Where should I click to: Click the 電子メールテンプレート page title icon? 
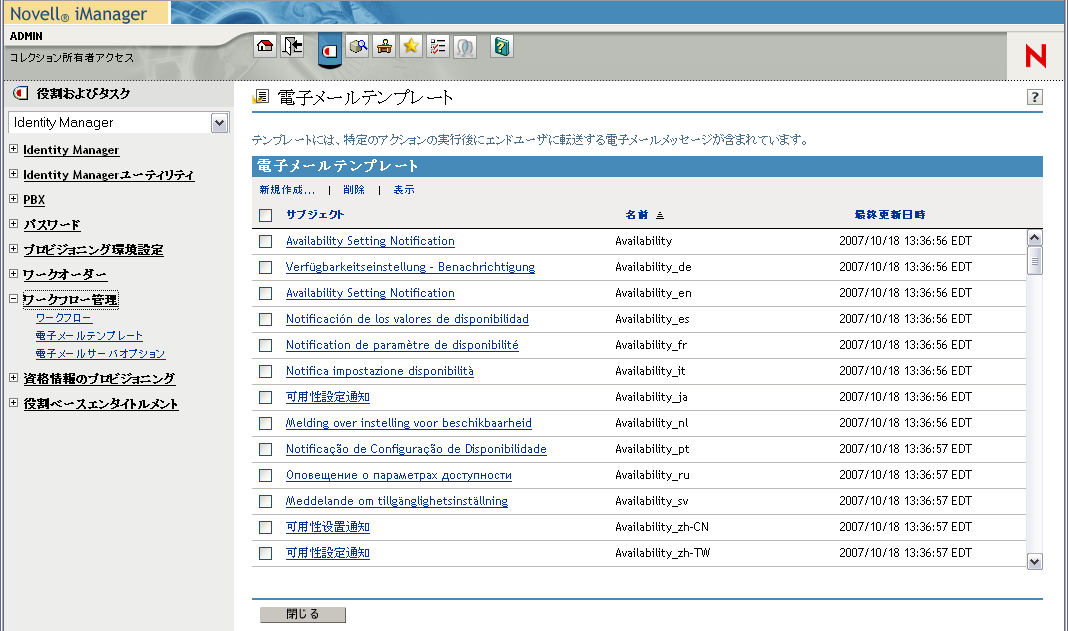click(x=261, y=97)
